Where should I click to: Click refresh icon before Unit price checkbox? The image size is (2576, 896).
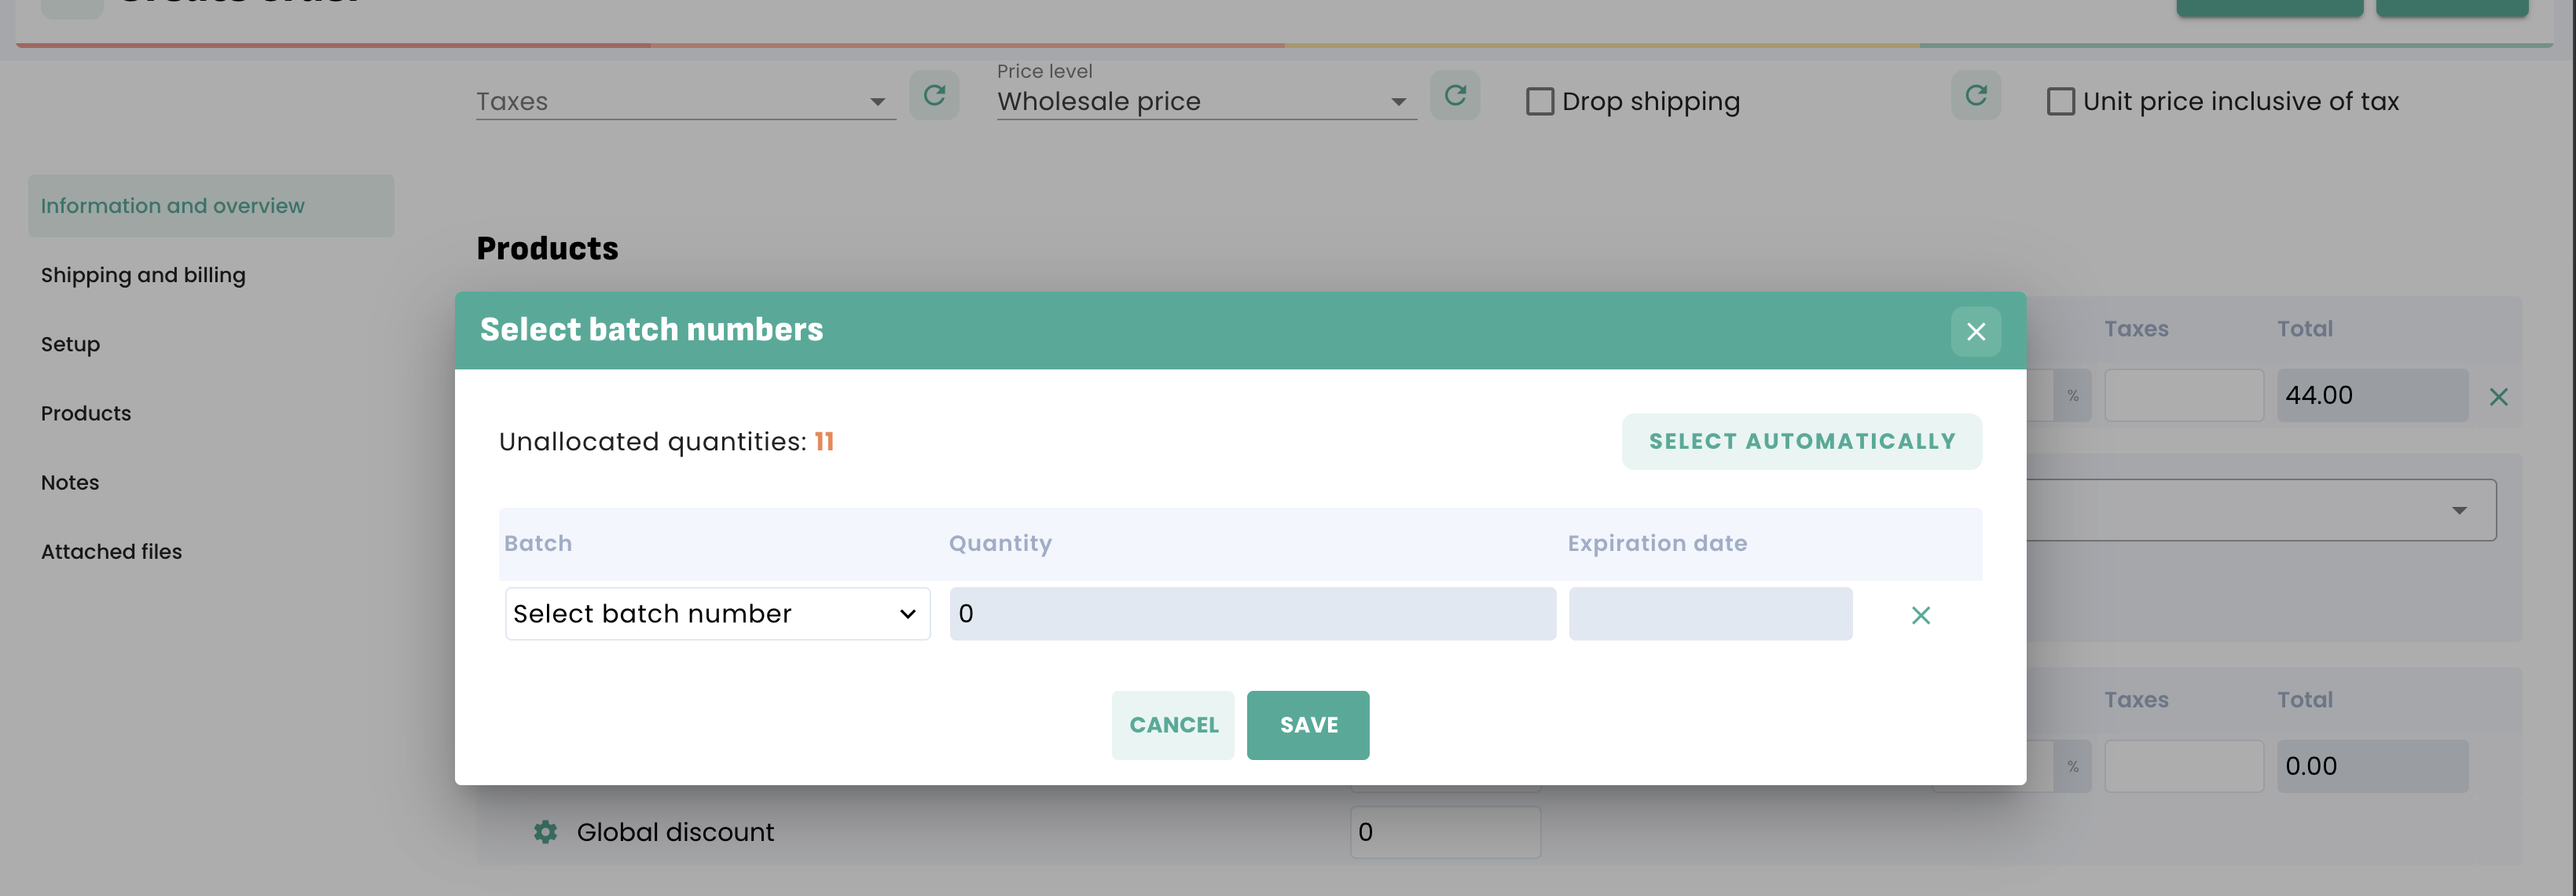coord(1975,95)
